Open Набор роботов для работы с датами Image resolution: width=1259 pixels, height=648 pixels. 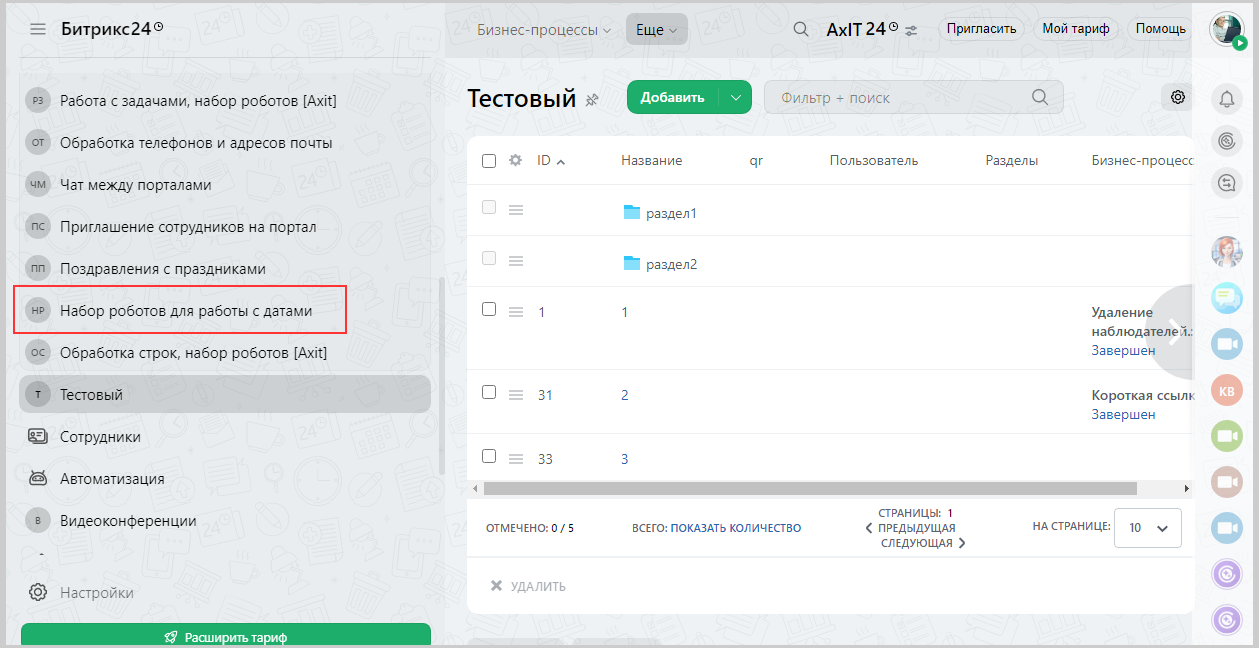[225, 311]
